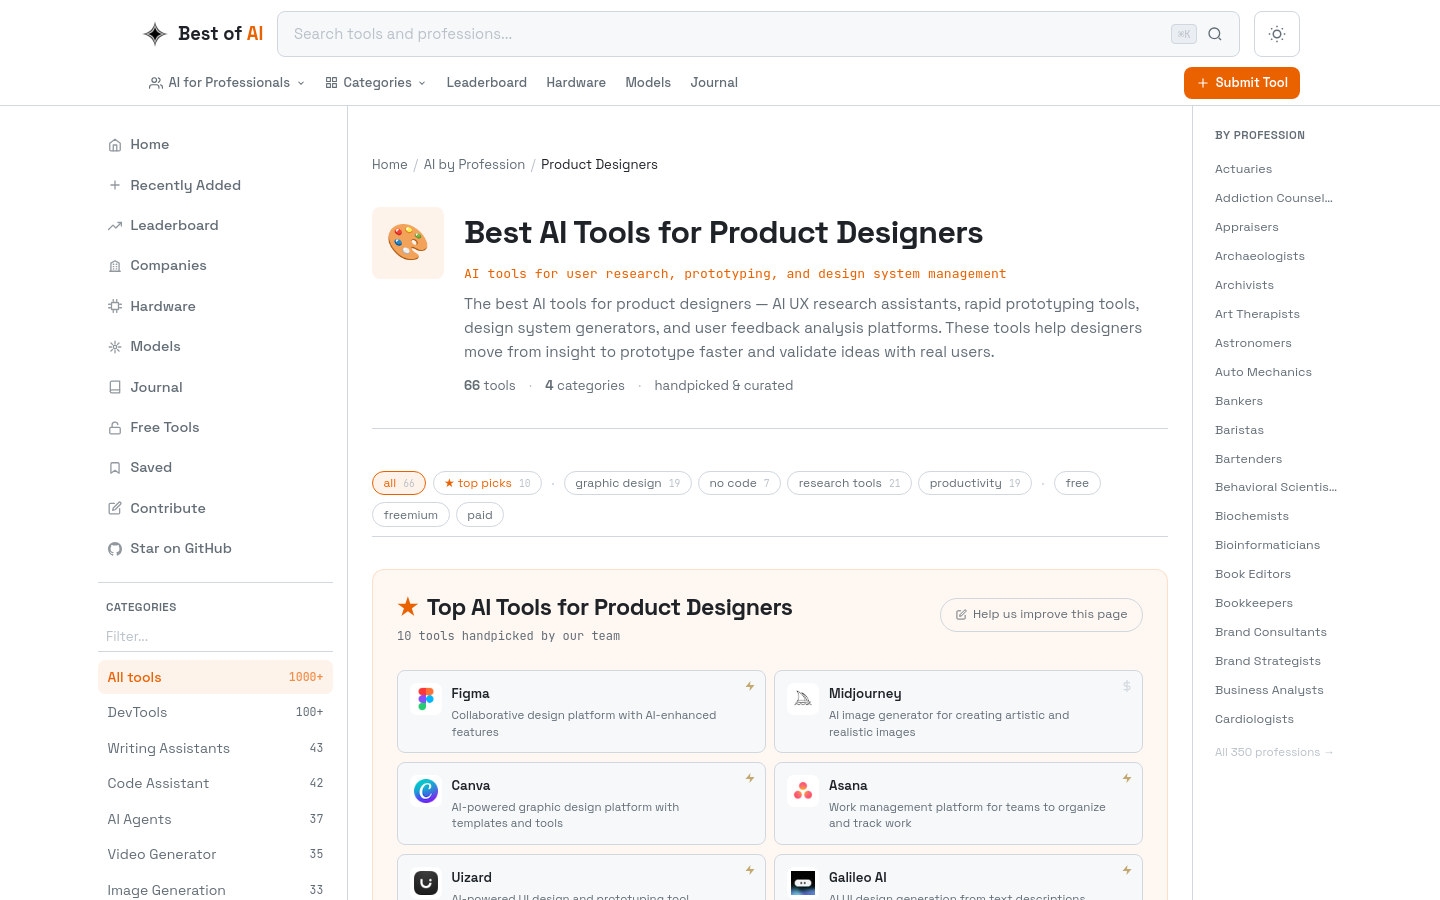Click the search magnifier icon
Viewport: 1440px width, 900px height.
tap(1215, 34)
